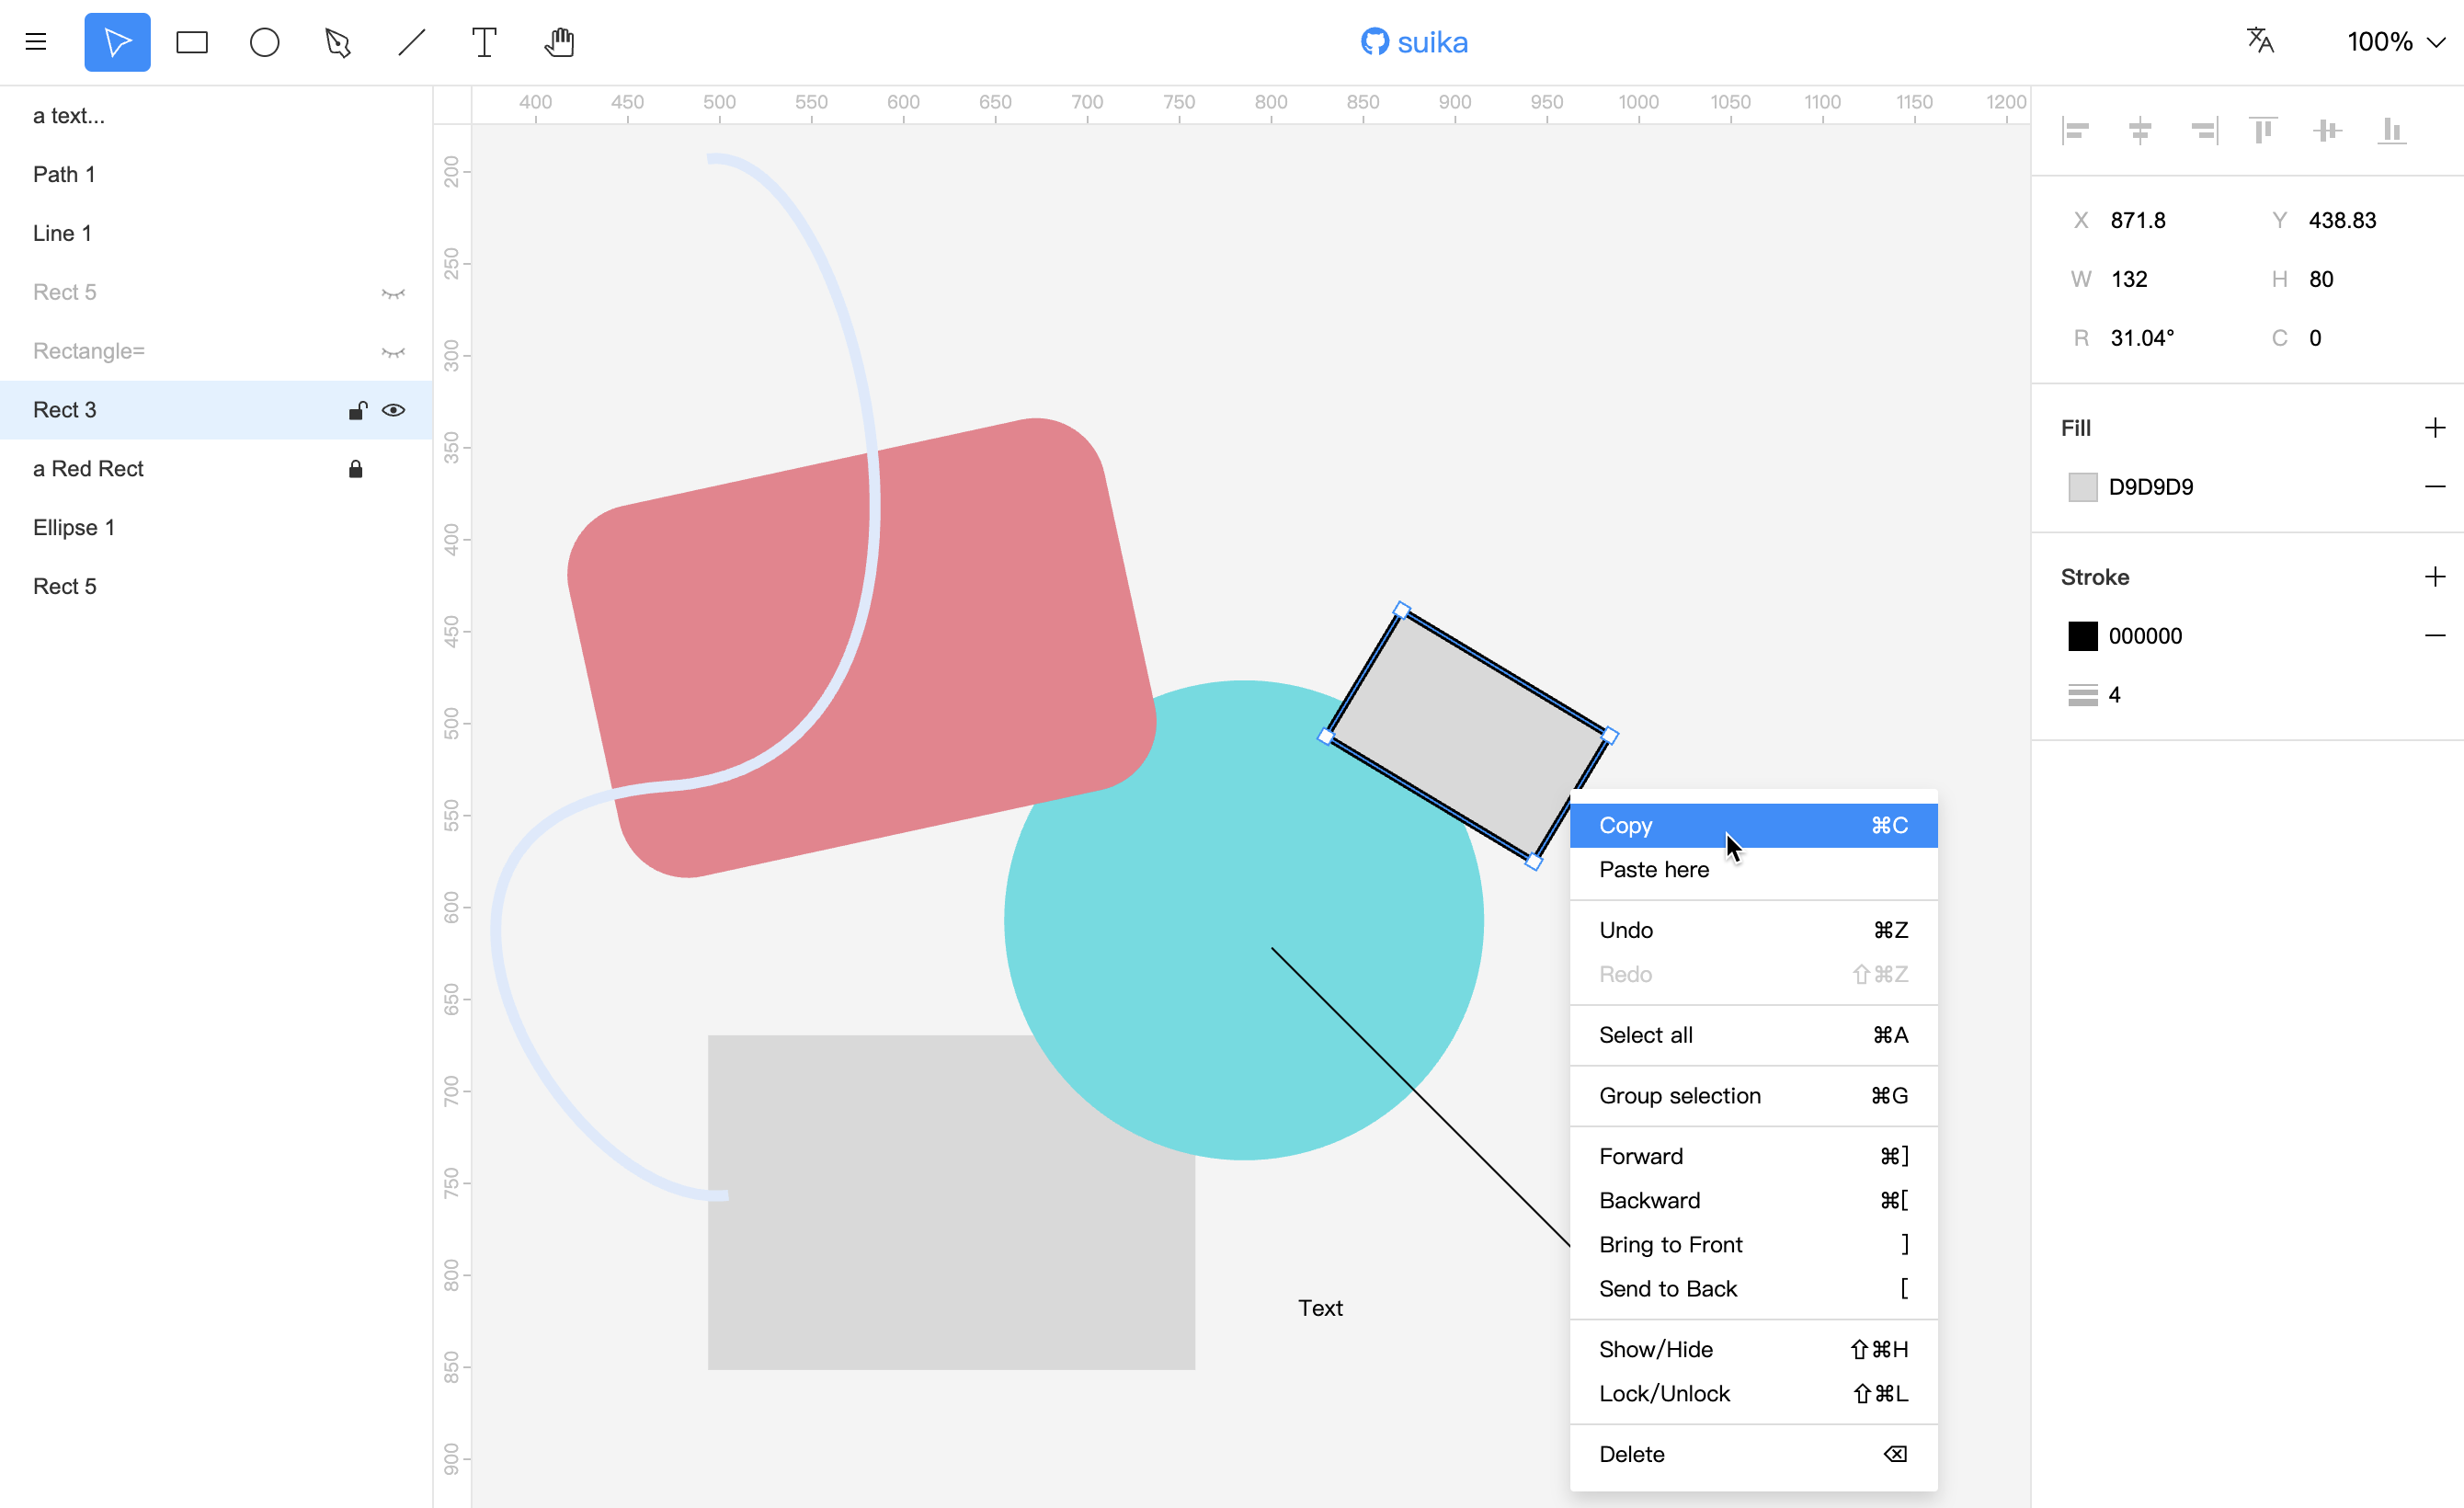2464x1508 pixels.
Task: Add a new Fill entry
Action: pos(2434,428)
